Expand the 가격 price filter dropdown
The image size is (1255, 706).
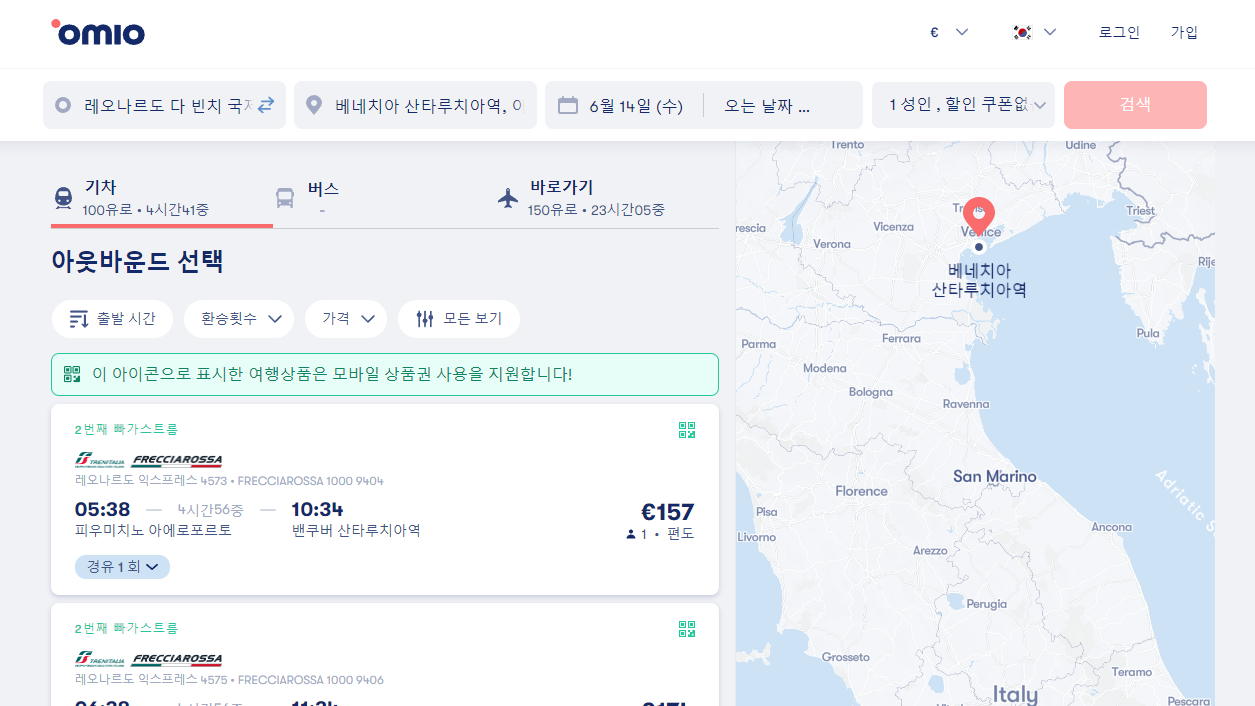(x=346, y=319)
